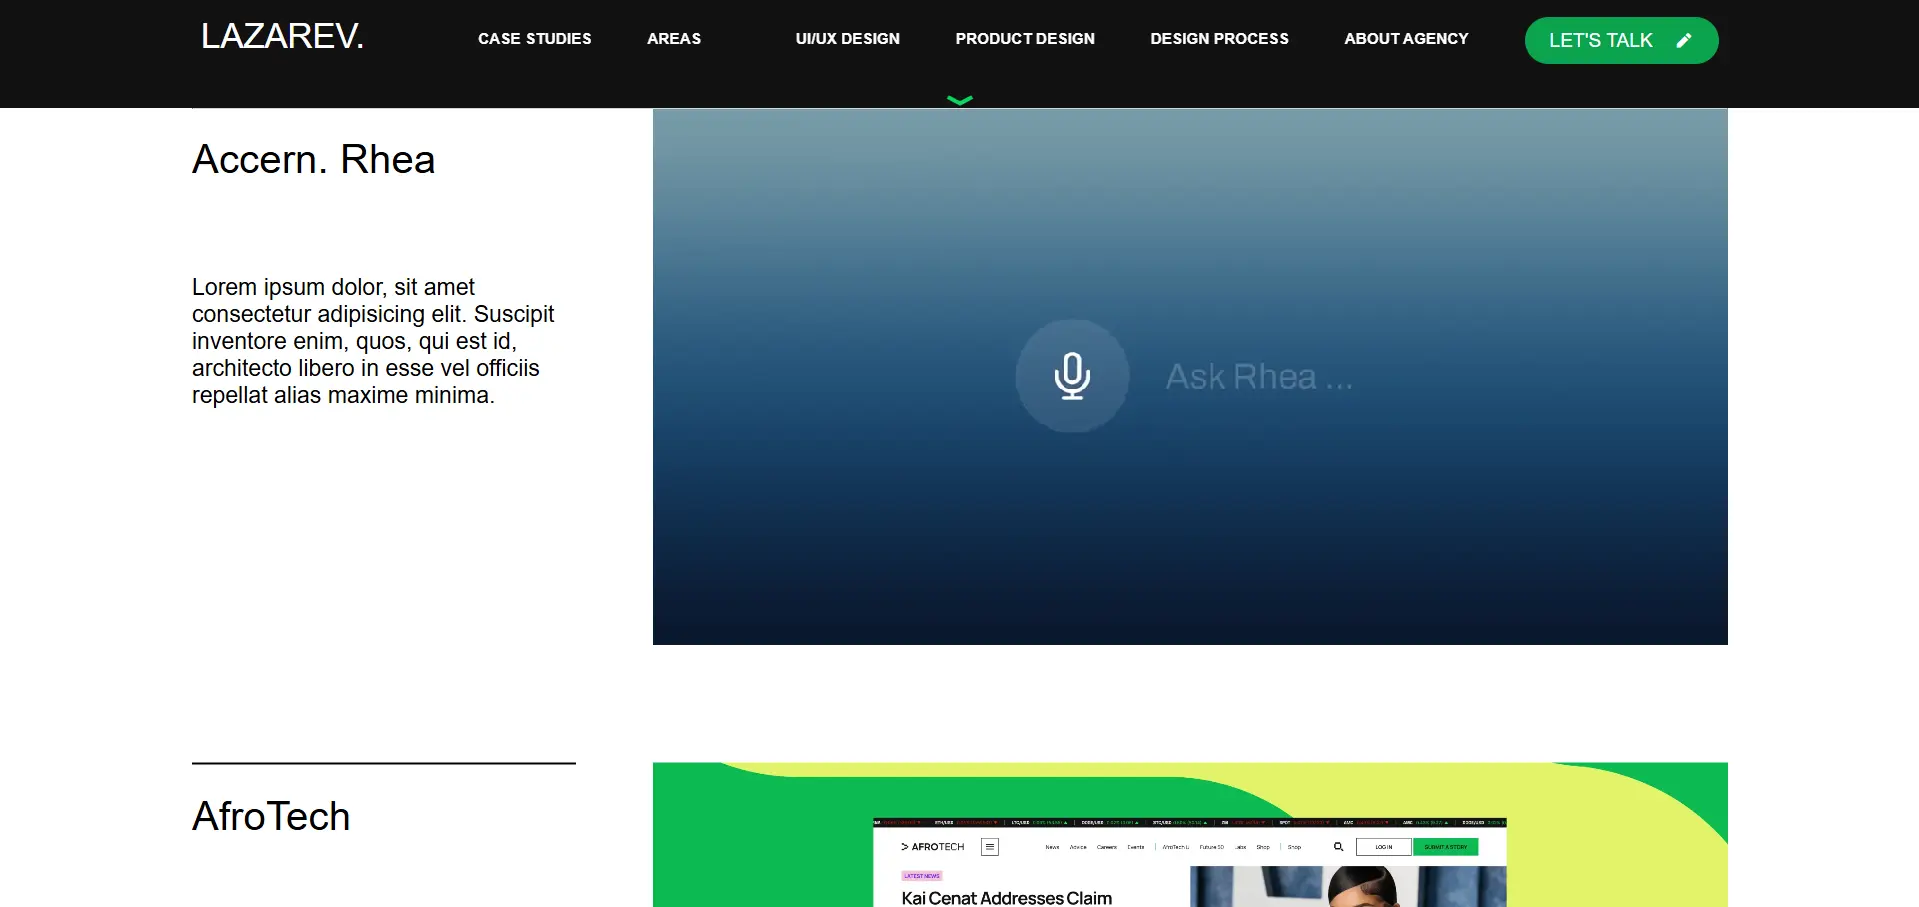Open the AREAS navigation dropdown

pos(673,39)
